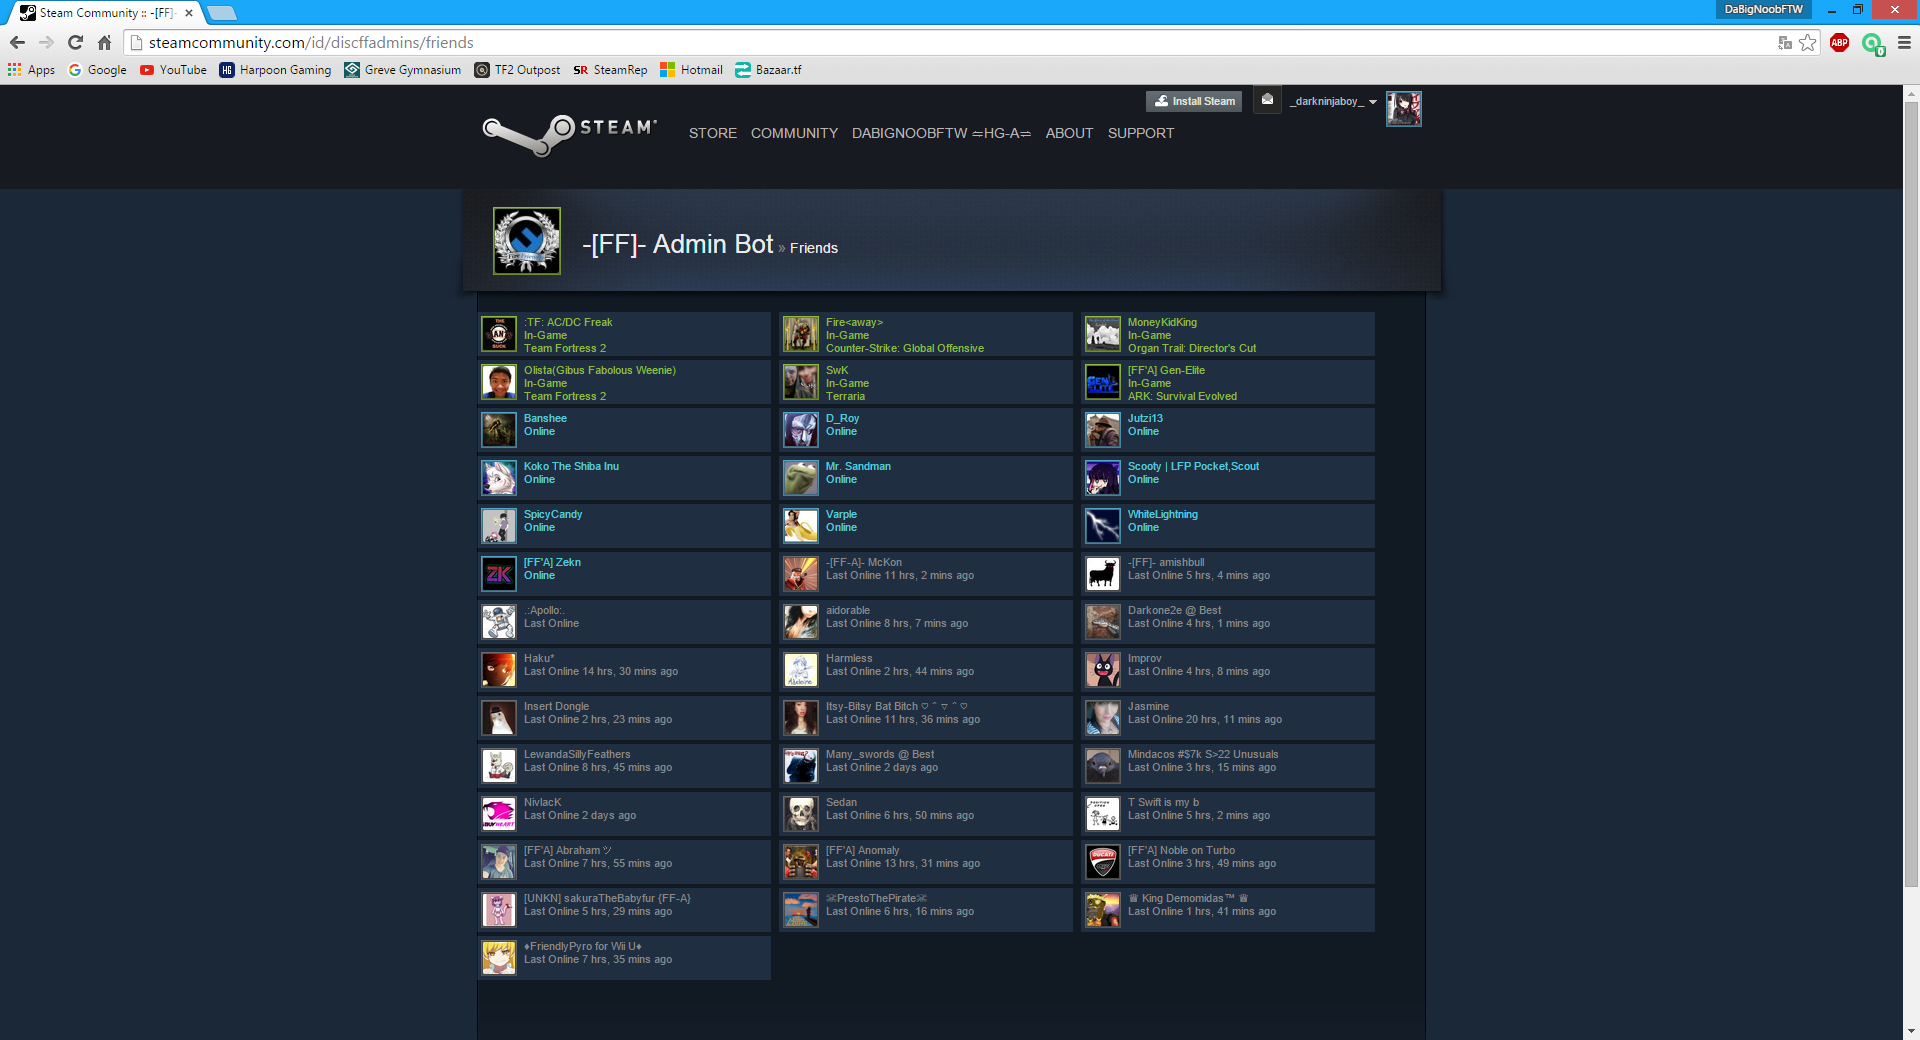
Task: Open the Apps bookmark
Action: 31,70
